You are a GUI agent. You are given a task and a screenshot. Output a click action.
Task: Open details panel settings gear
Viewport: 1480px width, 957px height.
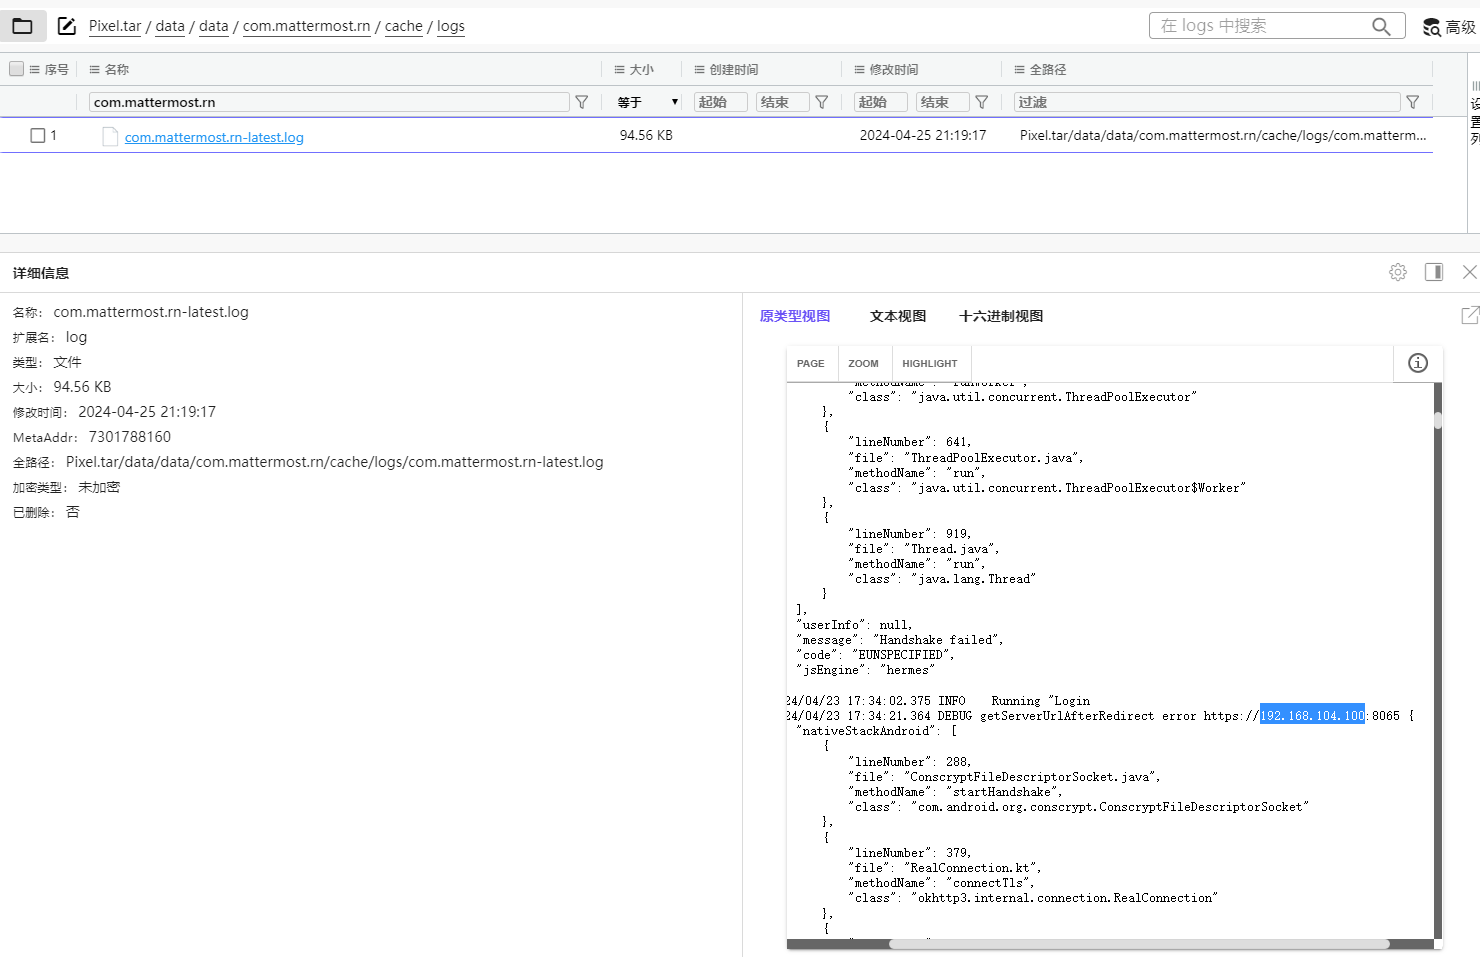tap(1398, 272)
